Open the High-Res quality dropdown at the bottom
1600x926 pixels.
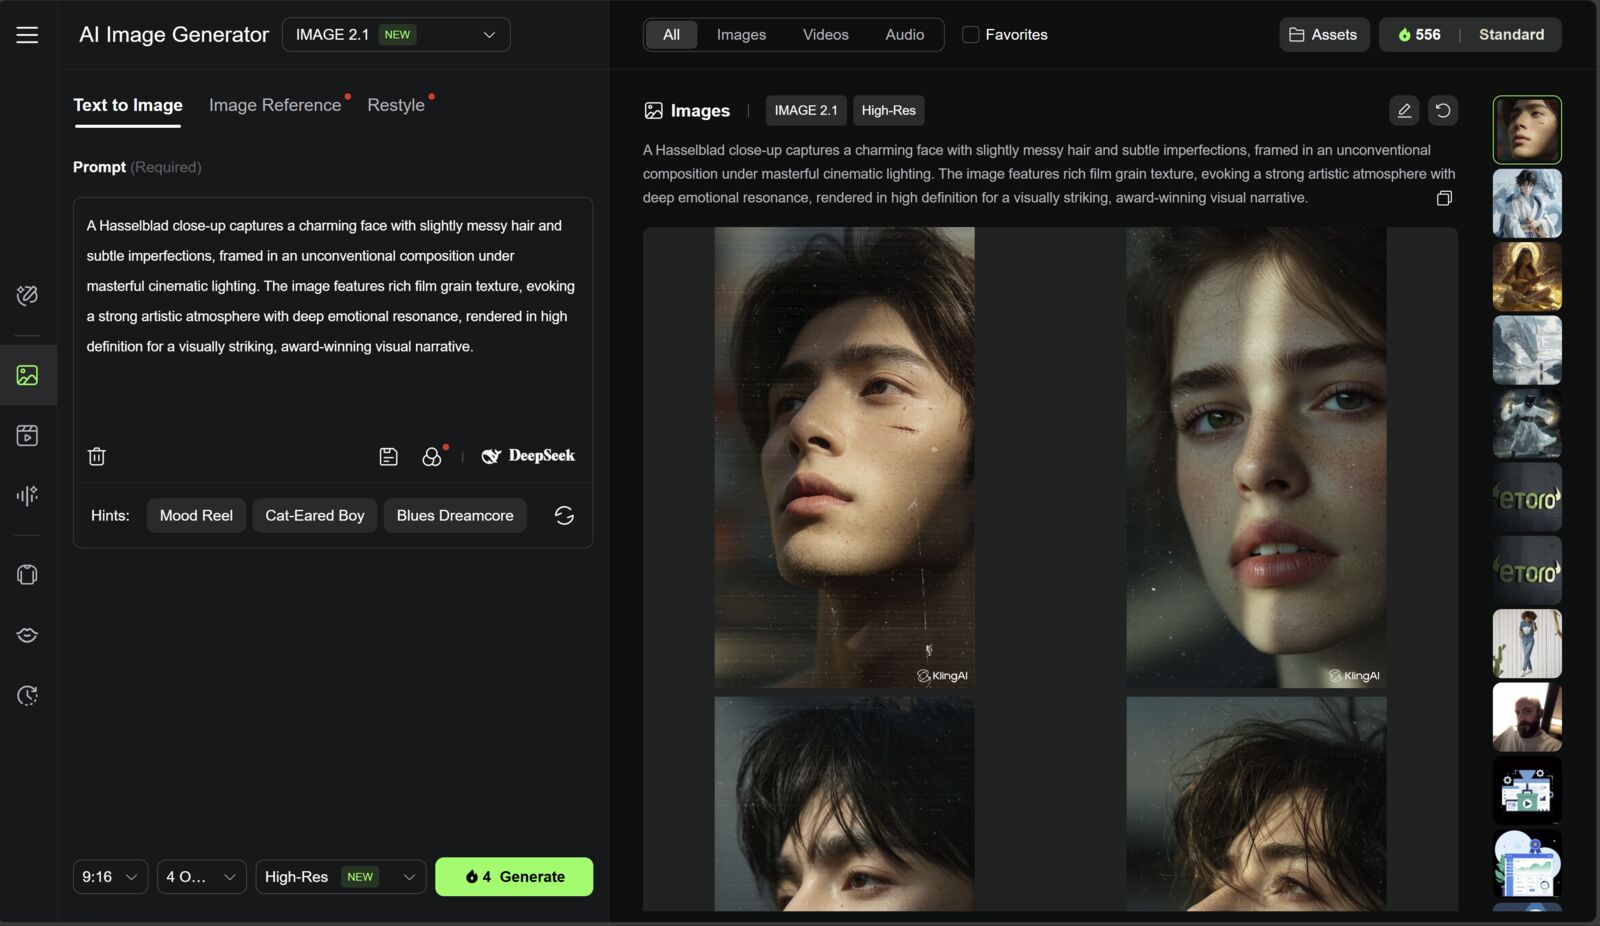tap(340, 876)
